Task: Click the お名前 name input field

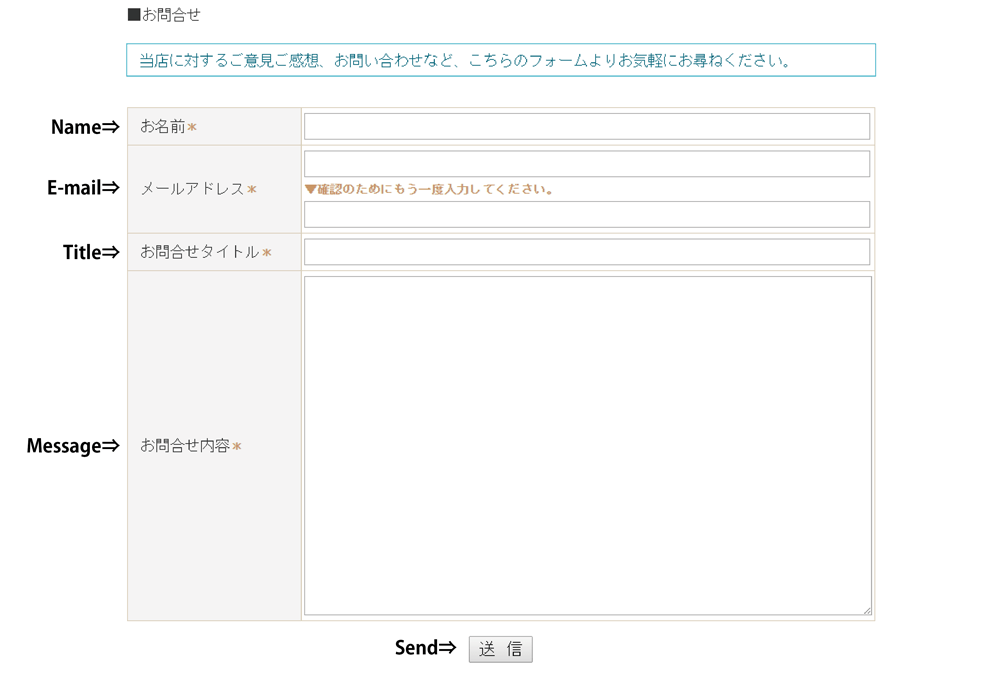Action: (x=586, y=127)
